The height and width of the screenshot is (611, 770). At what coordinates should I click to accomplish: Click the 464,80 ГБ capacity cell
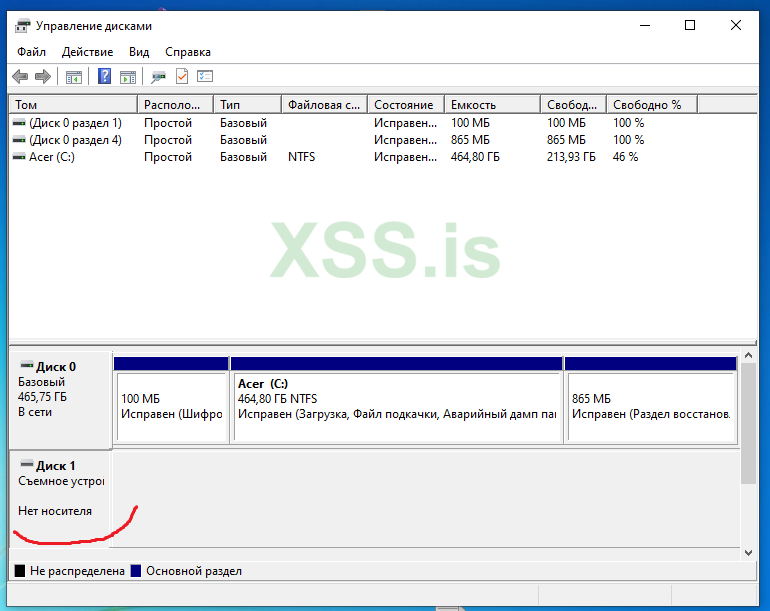(475, 157)
